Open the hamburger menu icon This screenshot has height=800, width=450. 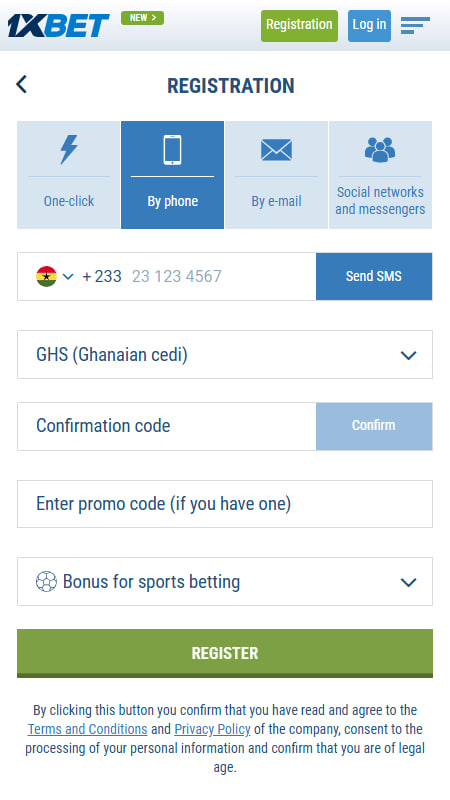tap(415, 26)
